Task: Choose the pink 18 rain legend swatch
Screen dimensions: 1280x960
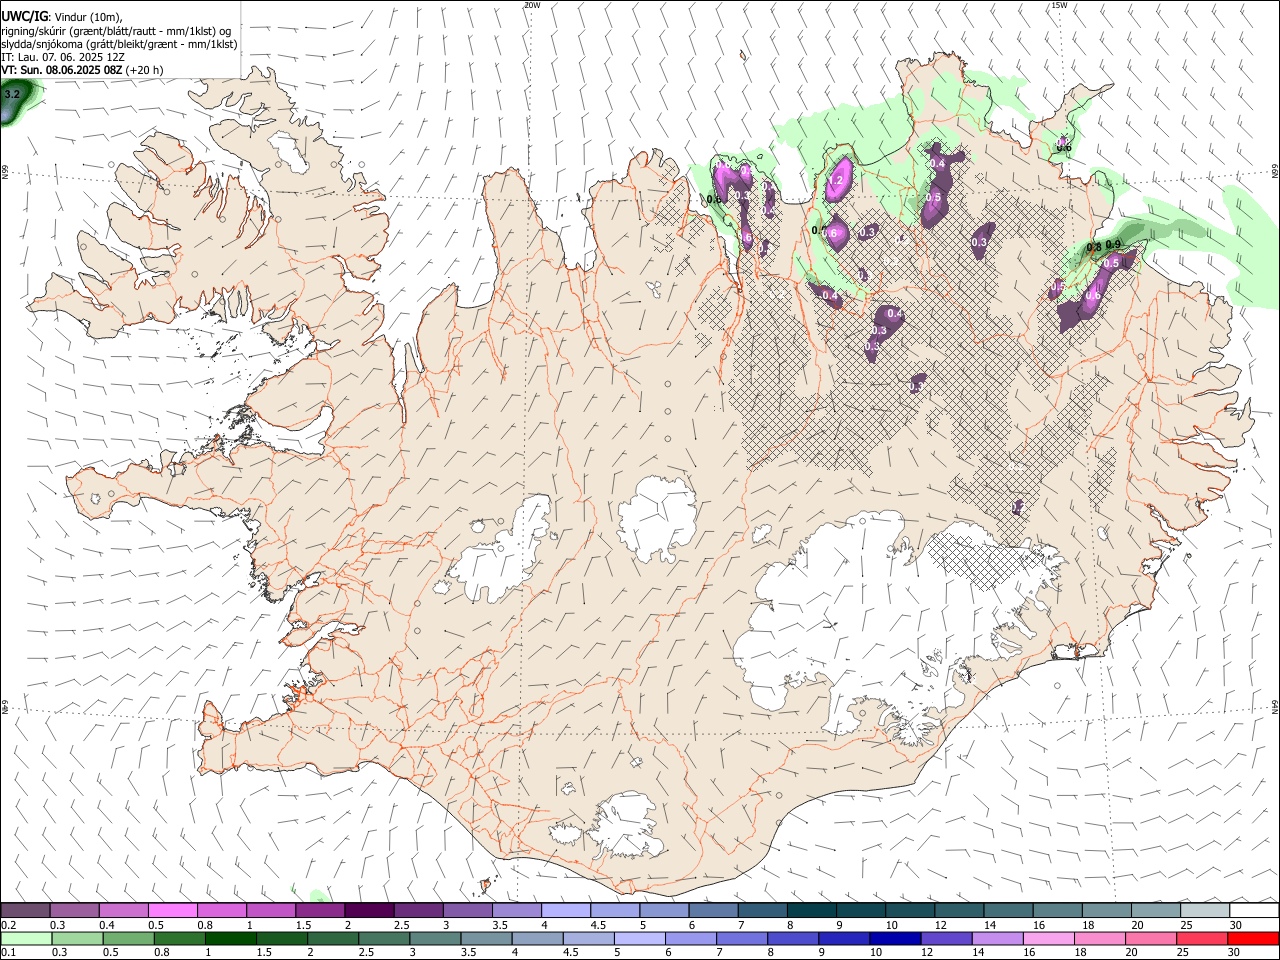Action: (x=1098, y=938)
